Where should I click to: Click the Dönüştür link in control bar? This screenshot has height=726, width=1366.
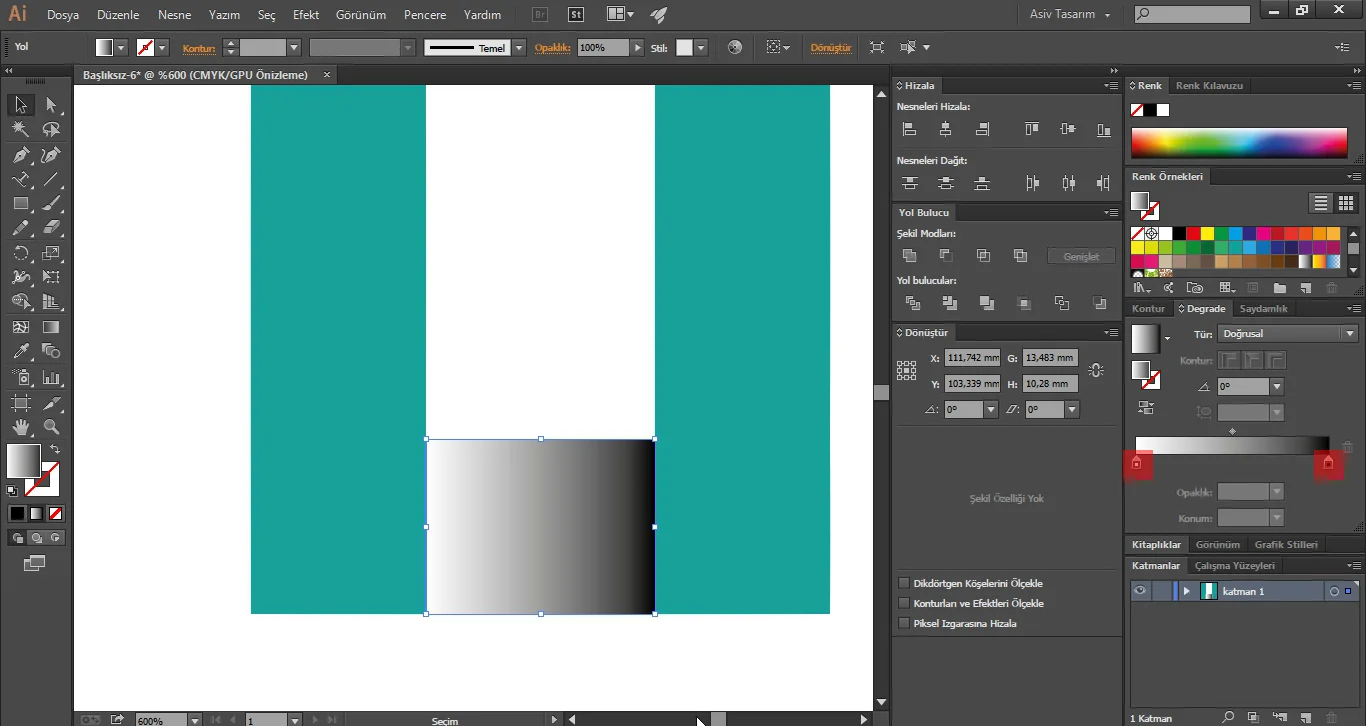[x=830, y=47]
